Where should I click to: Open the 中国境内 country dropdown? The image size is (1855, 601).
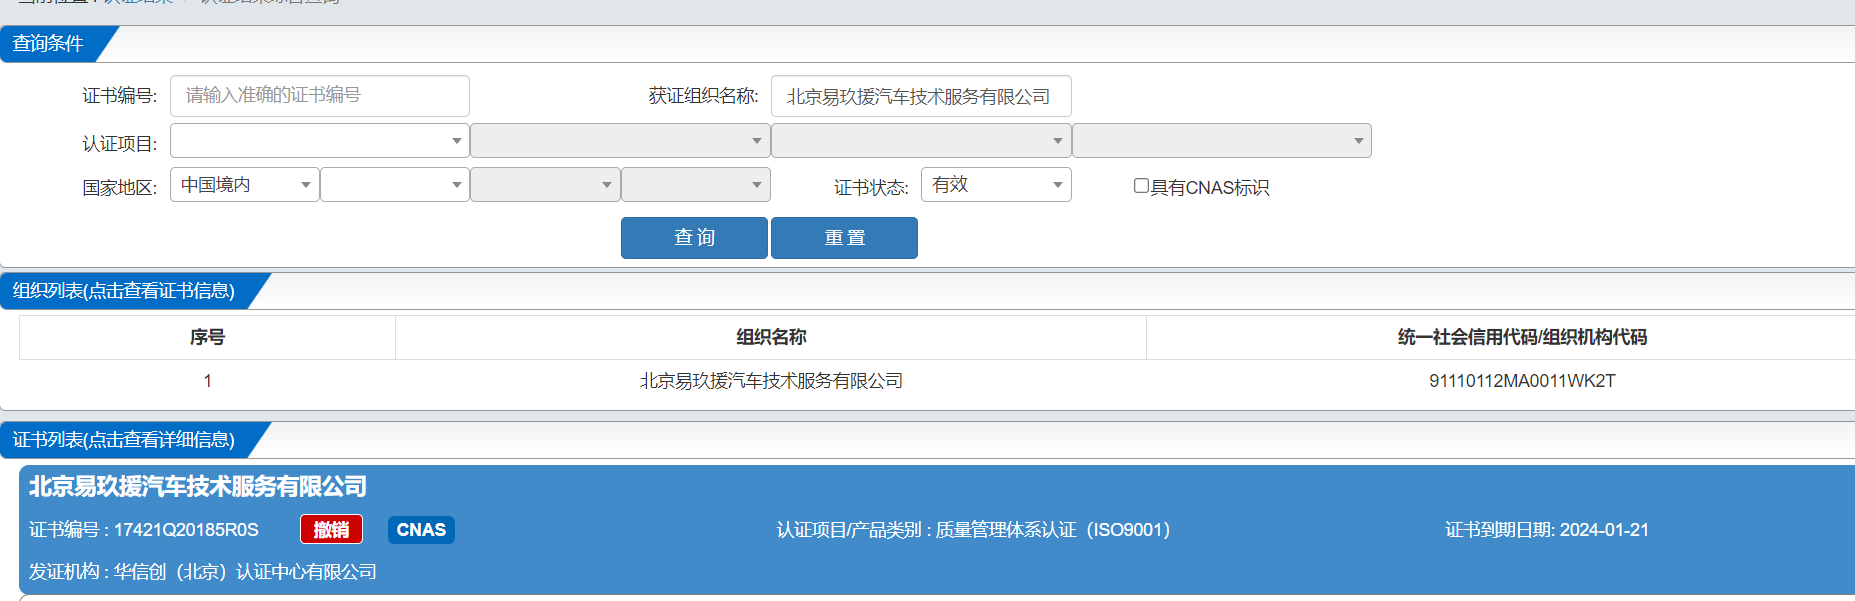click(245, 185)
